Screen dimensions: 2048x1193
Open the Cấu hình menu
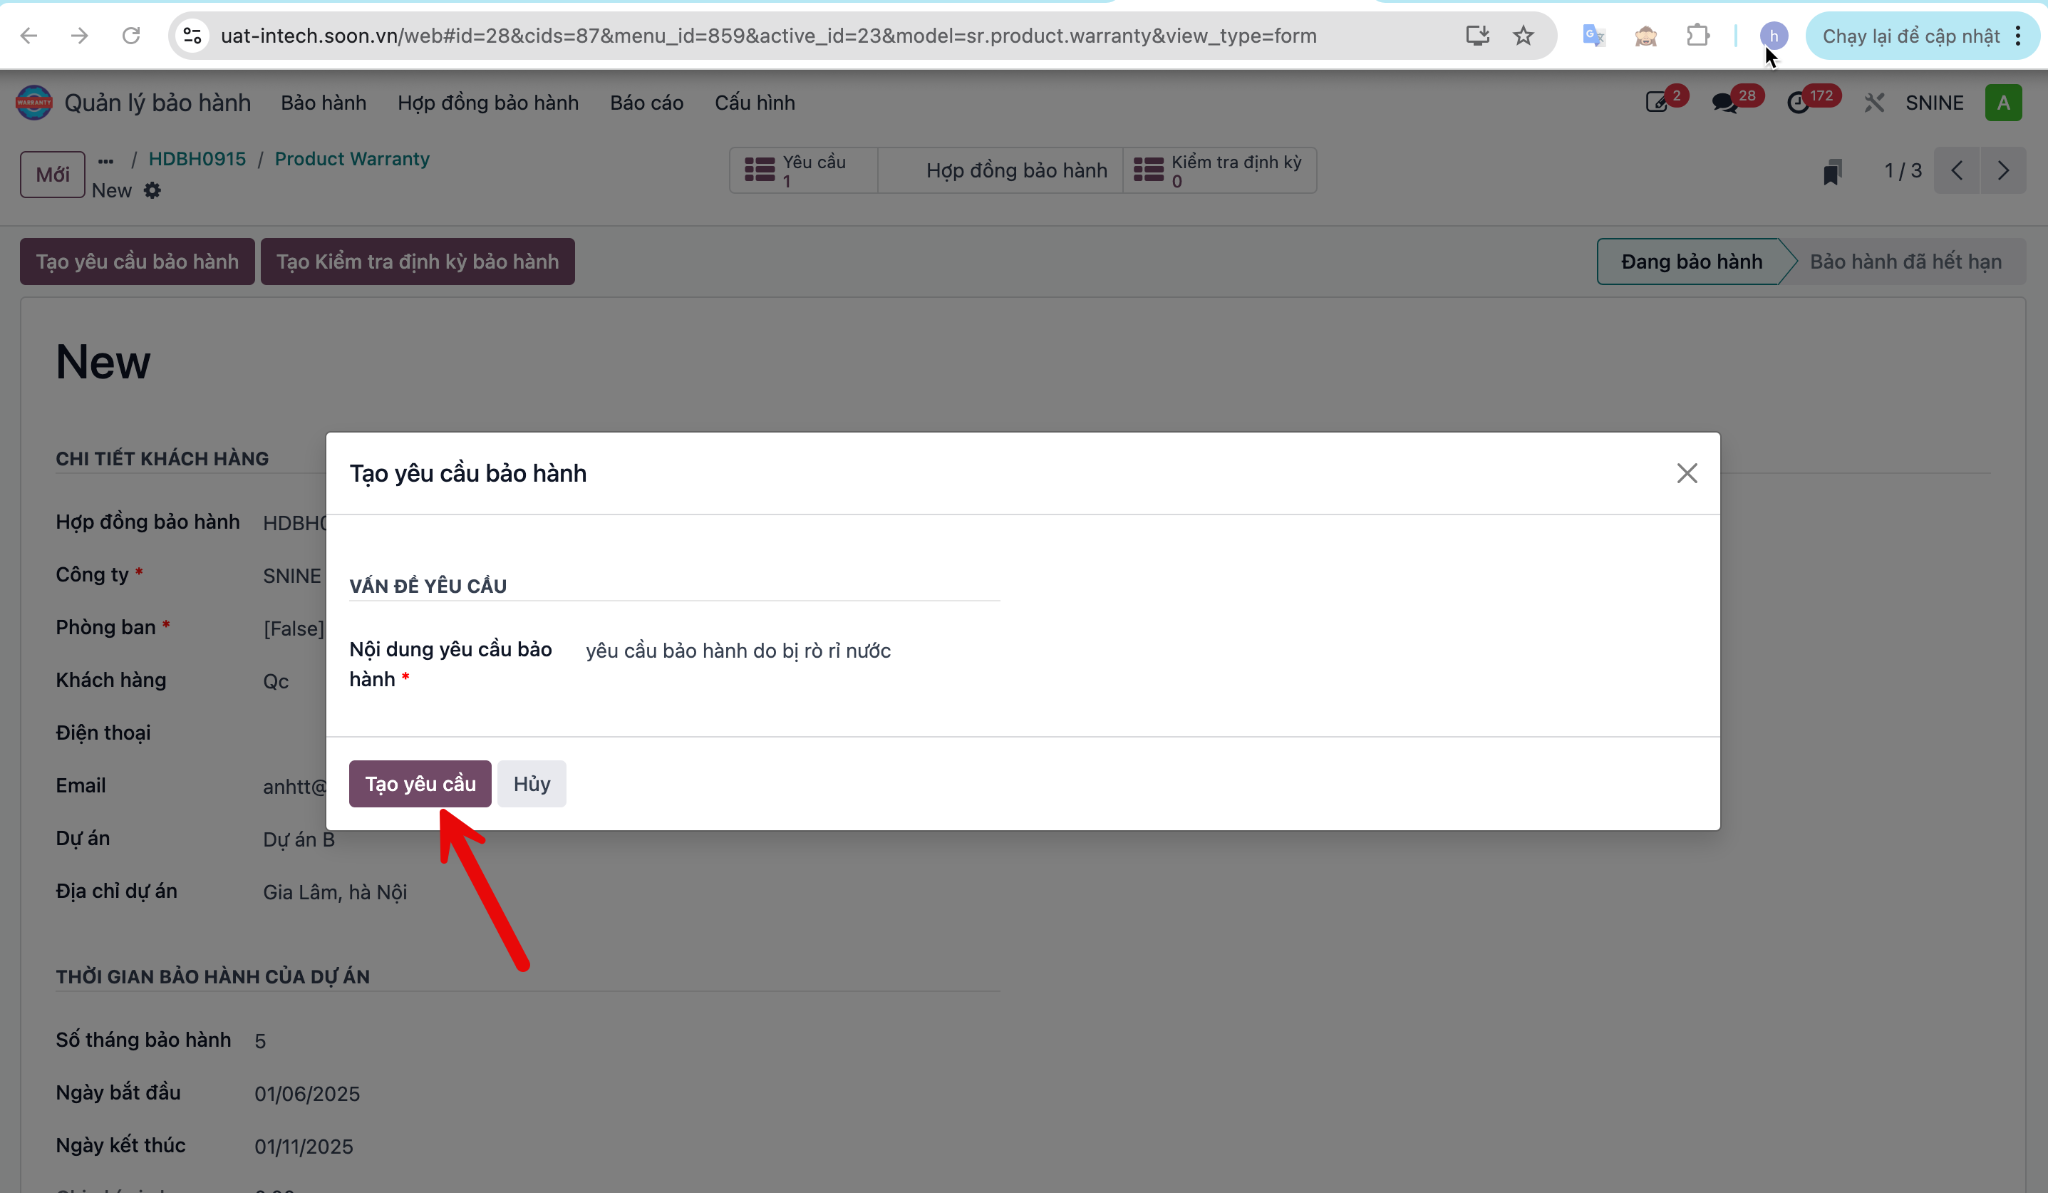click(755, 103)
